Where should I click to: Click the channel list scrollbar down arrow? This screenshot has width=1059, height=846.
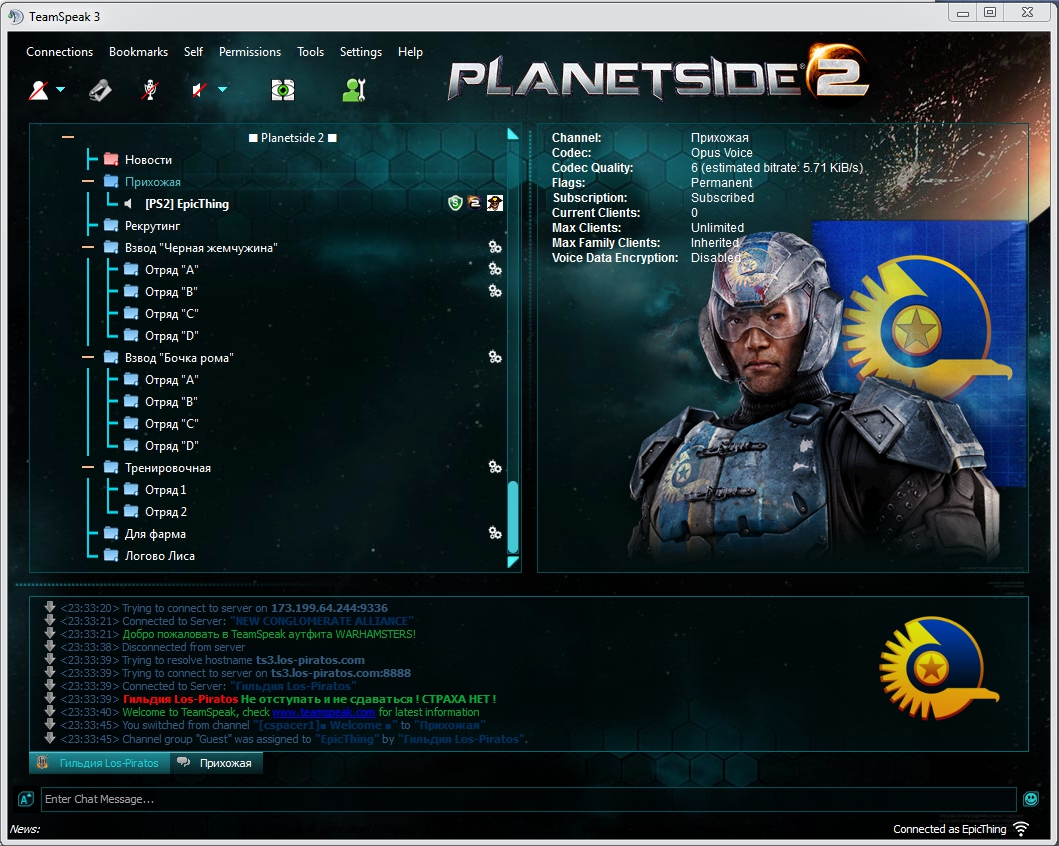coord(513,562)
